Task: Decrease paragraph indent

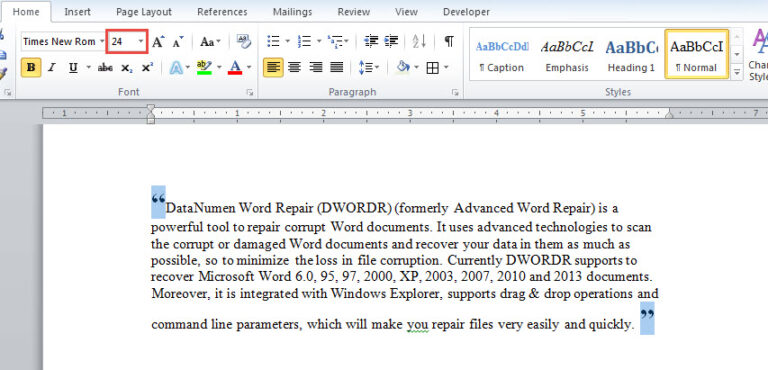Action: click(371, 42)
